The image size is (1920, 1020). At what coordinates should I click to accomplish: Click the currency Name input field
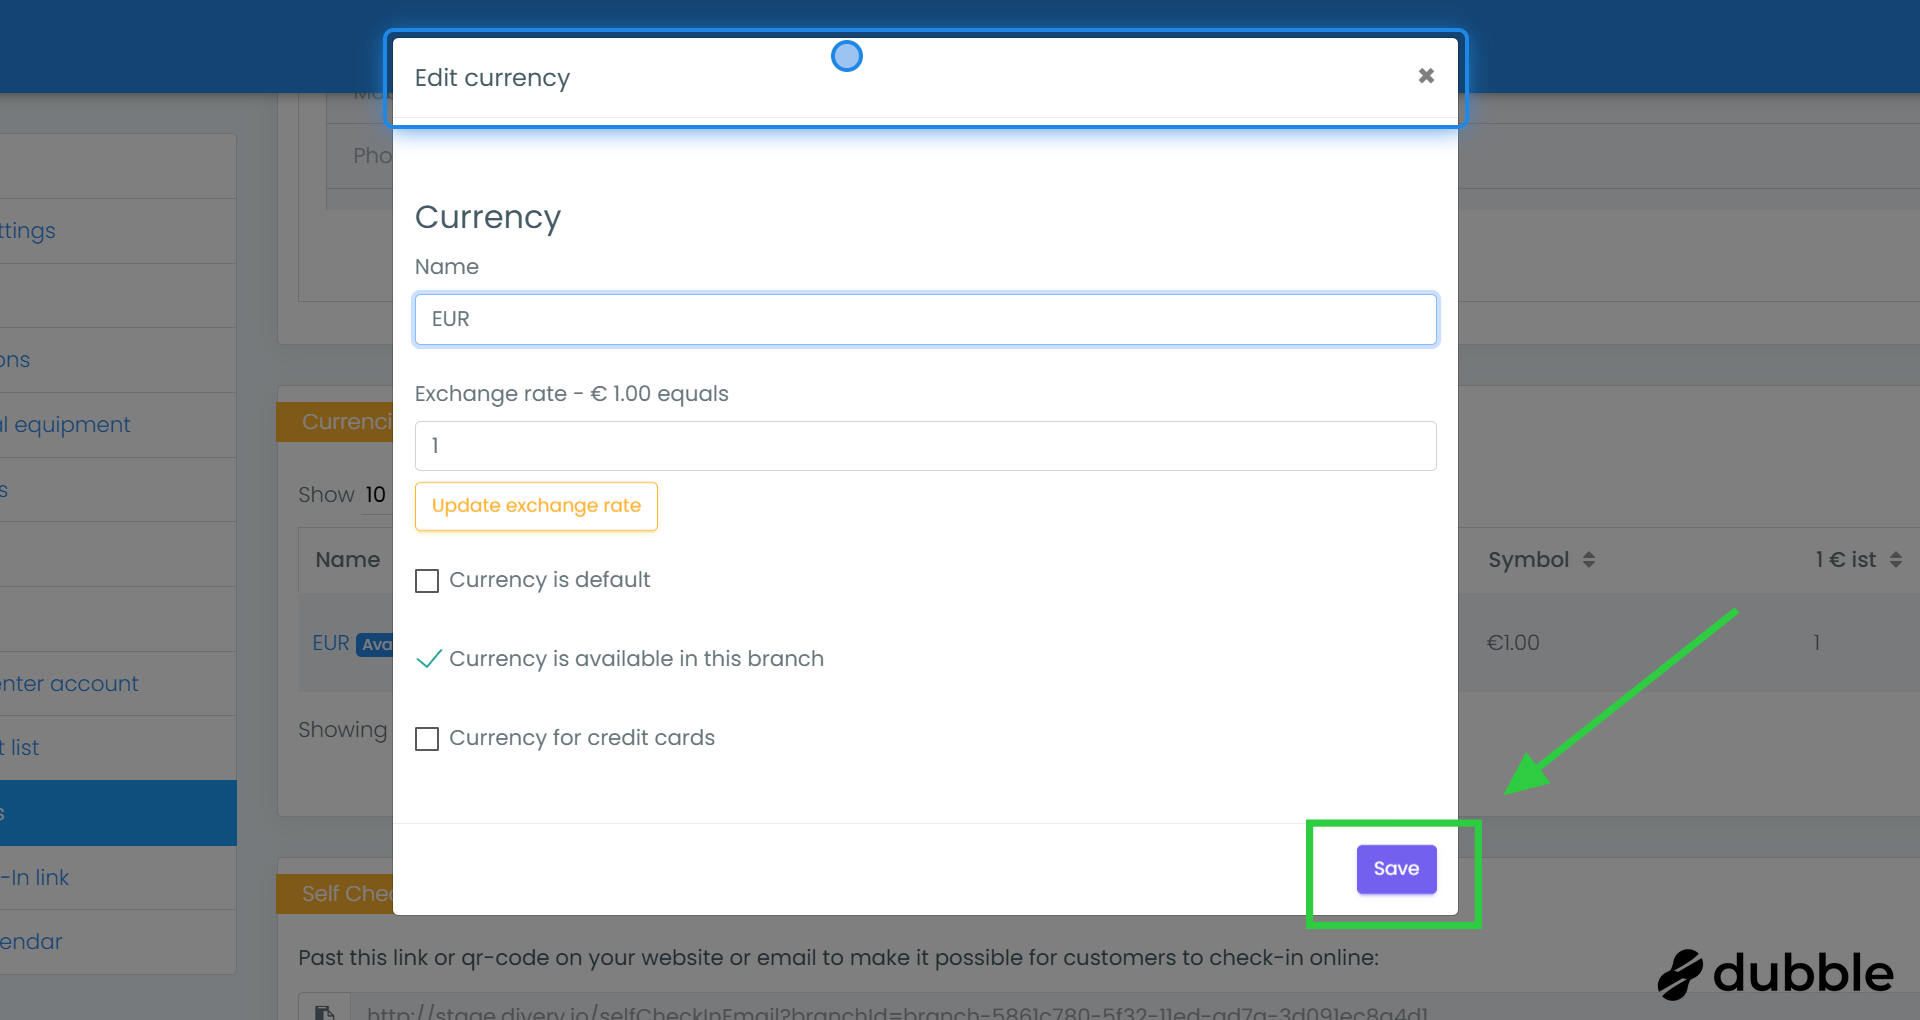click(925, 319)
